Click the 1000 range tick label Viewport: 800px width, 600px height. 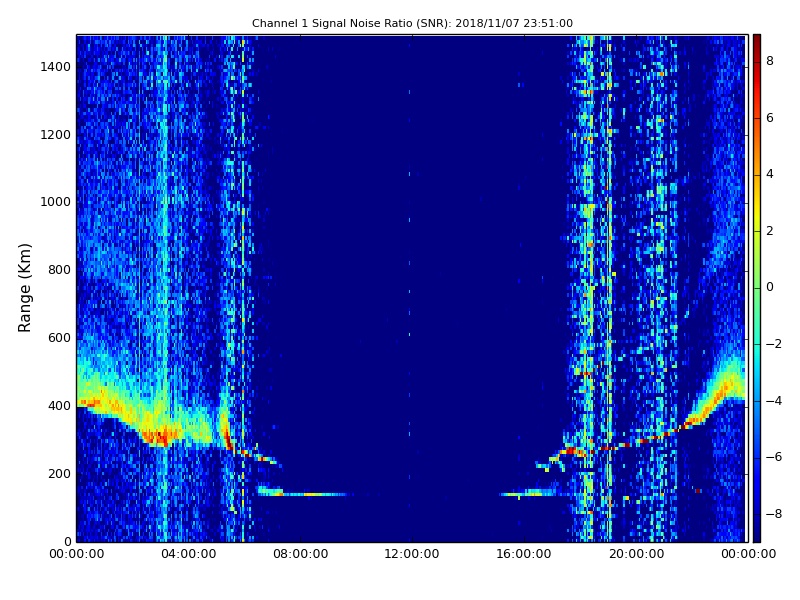(56, 202)
